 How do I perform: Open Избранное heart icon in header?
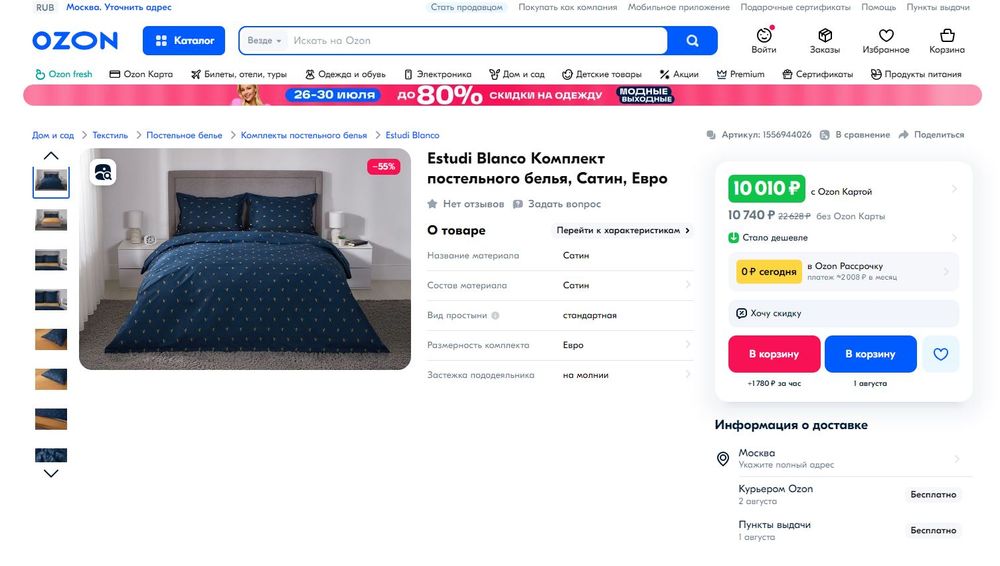point(886,35)
